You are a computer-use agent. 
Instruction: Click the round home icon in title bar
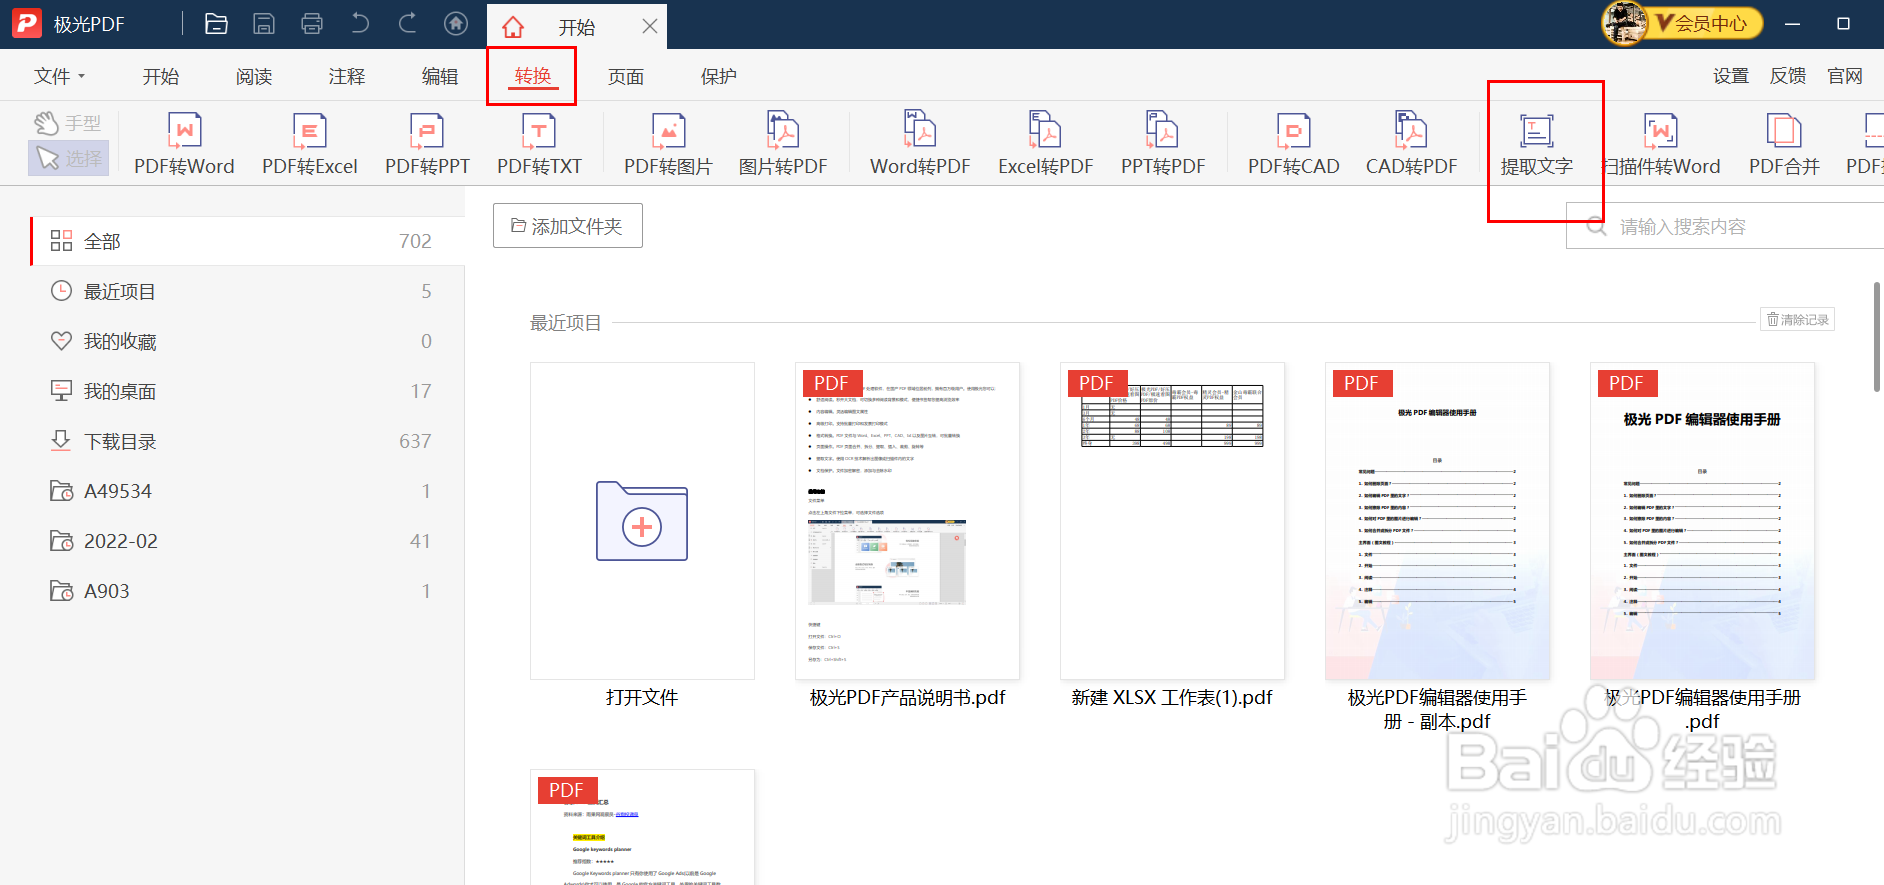[x=456, y=24]
